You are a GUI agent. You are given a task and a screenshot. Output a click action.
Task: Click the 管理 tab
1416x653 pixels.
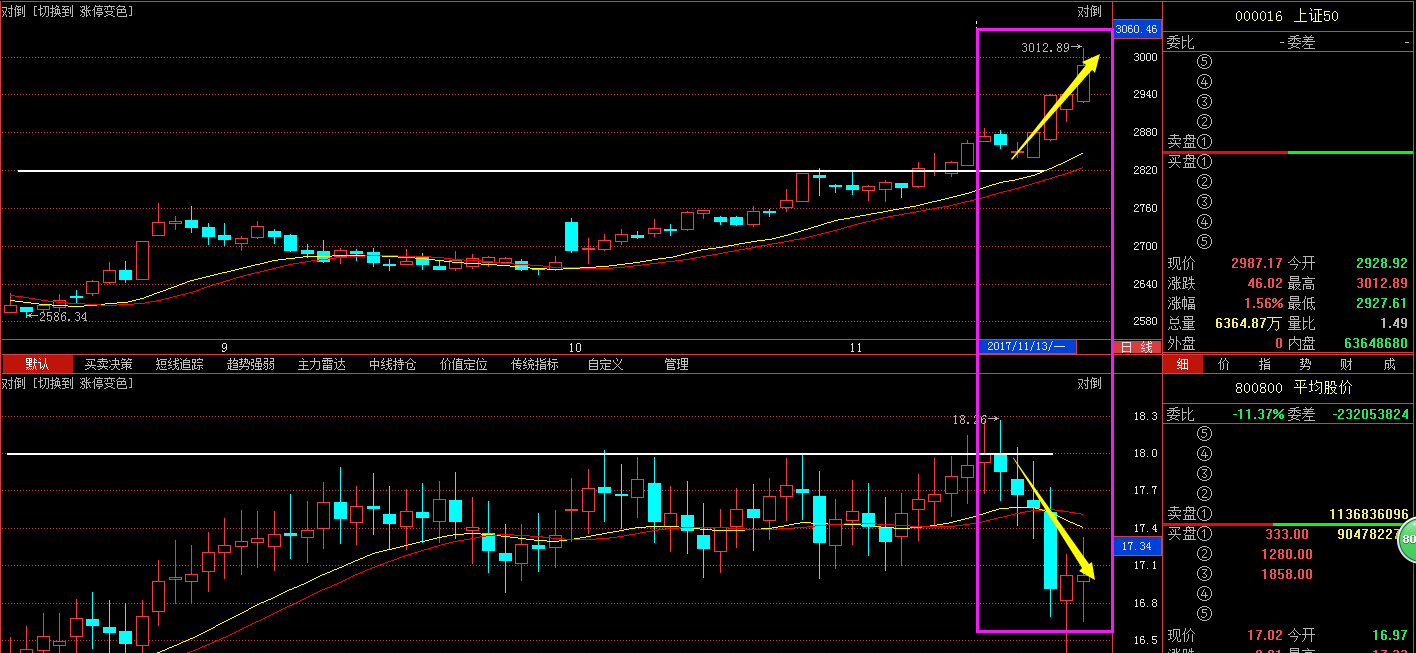tap(676, 364)
